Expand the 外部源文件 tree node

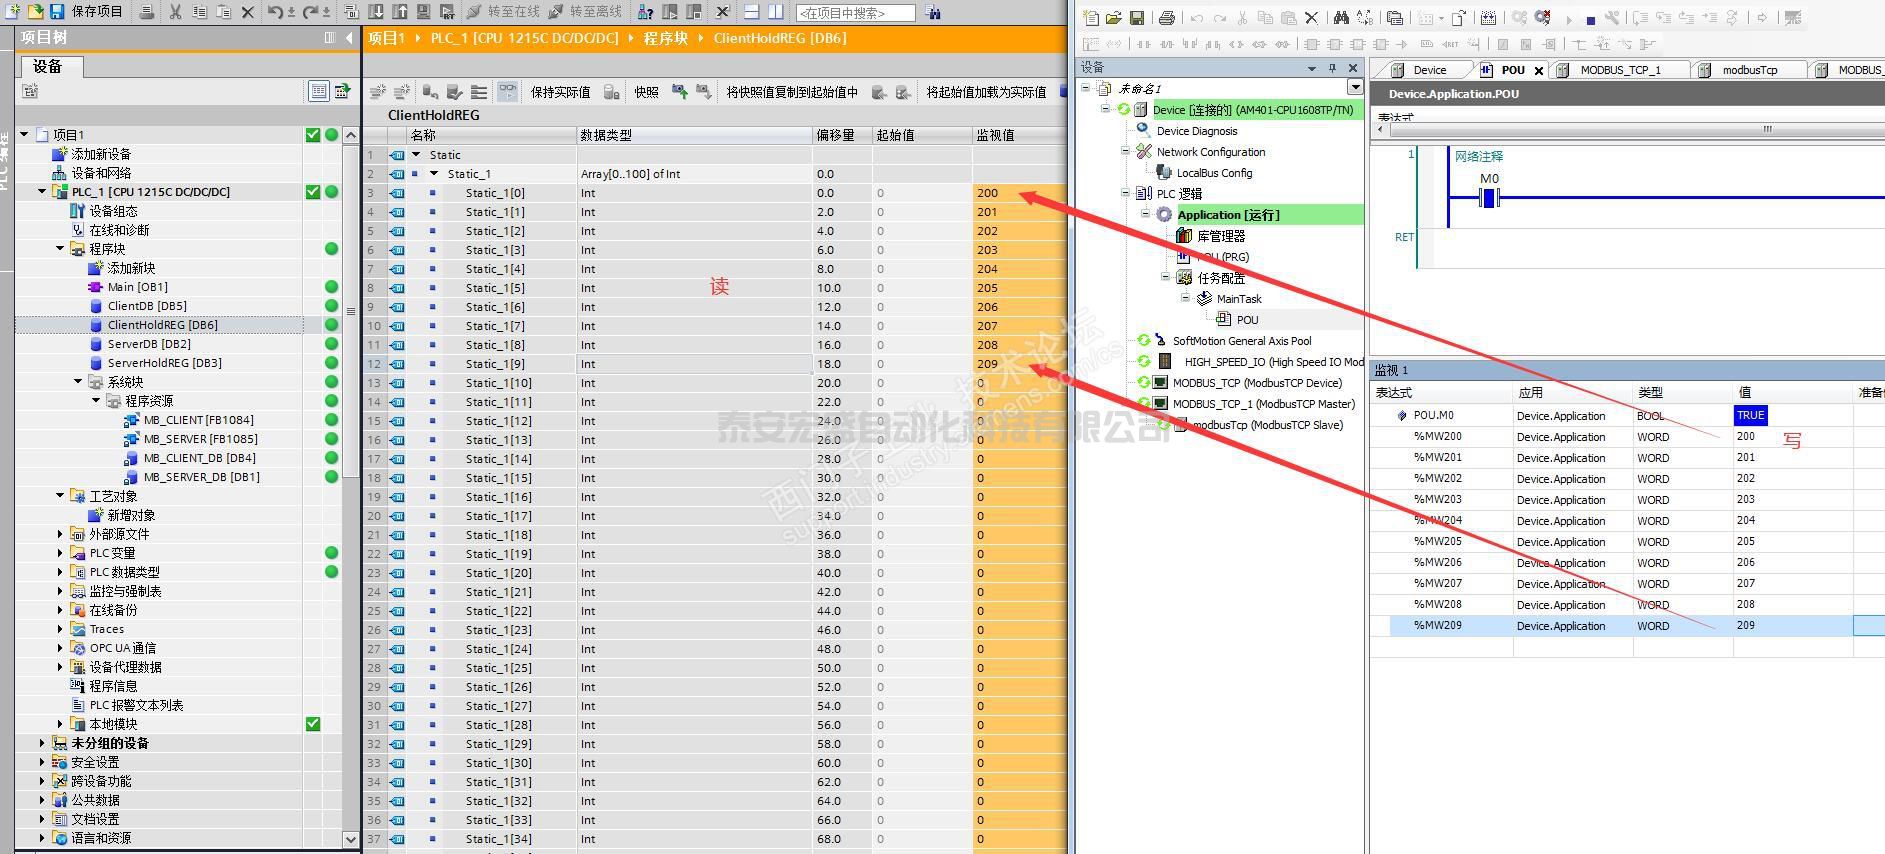click(x=60, y=534)
